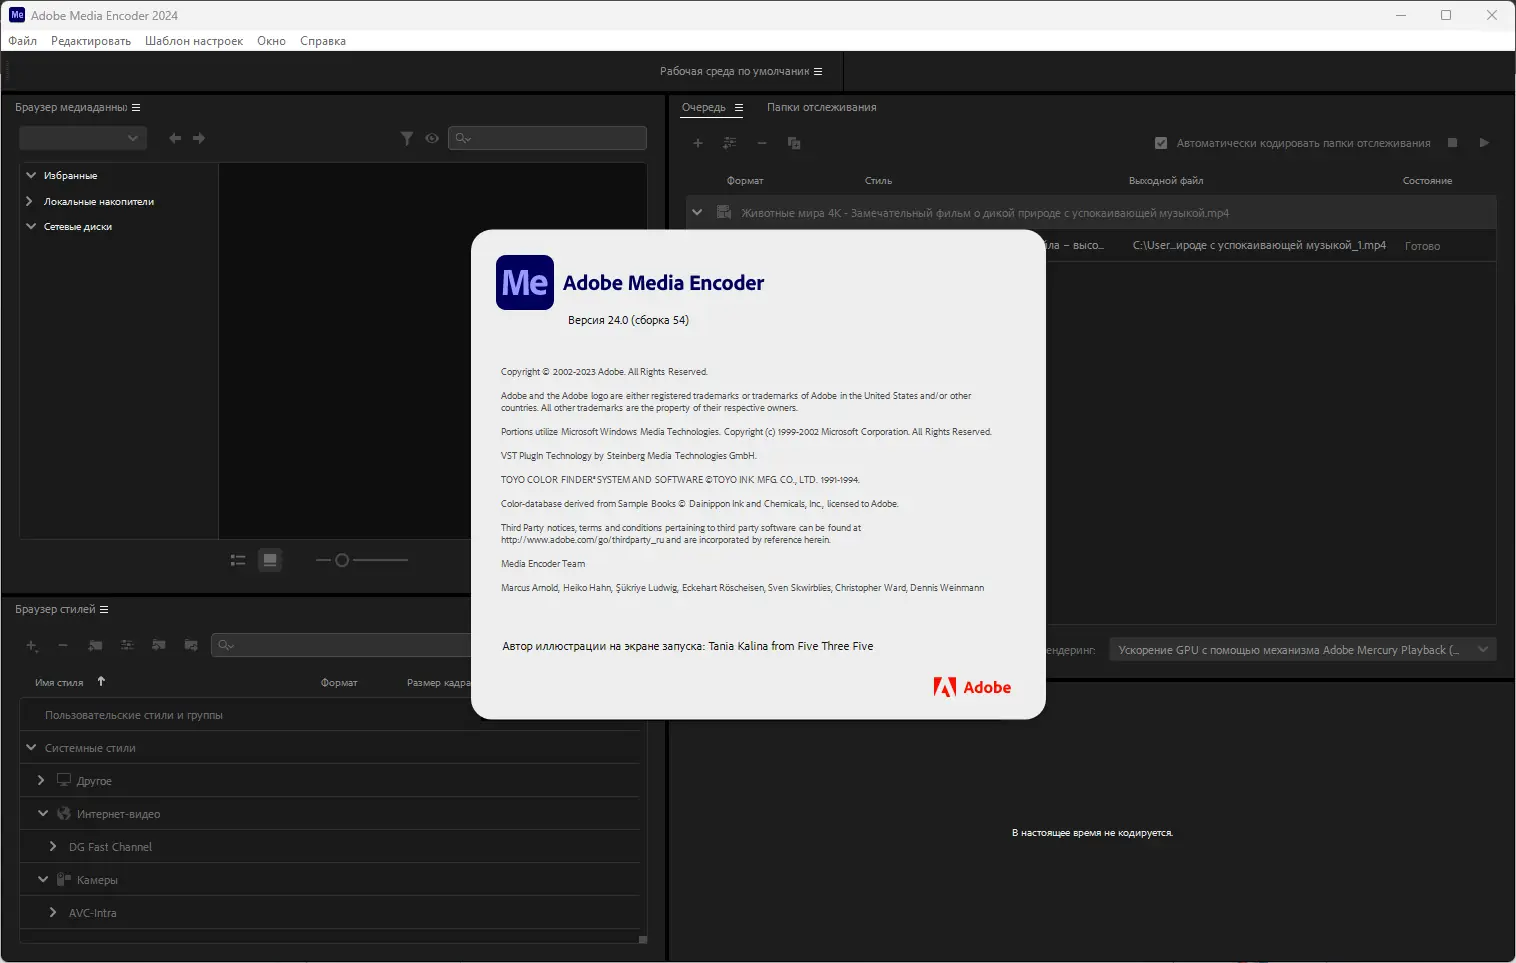Open the output file path ending _1.mp4
Screen dimensions: 1516x963
1259,245
